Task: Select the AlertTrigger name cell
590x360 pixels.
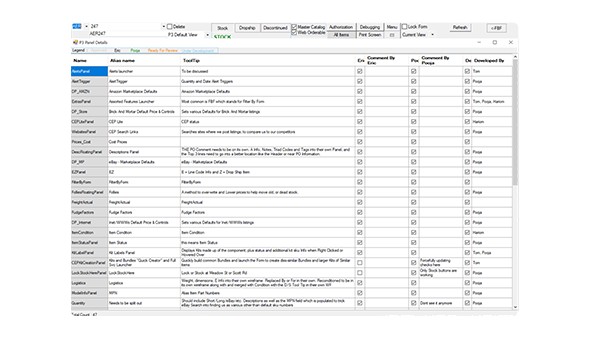Action: tap(89, 81)
